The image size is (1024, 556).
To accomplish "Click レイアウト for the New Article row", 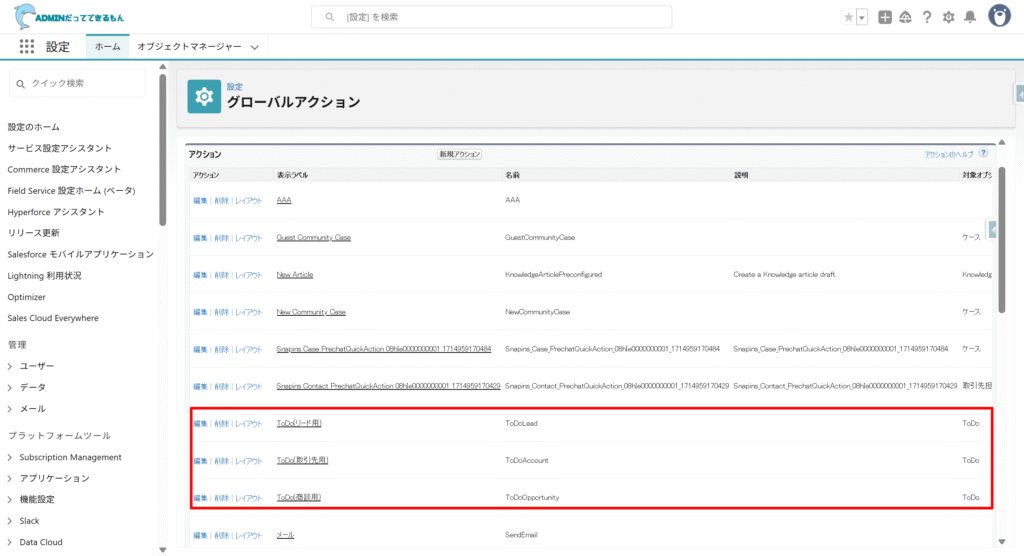I will (x=248, y=275).
